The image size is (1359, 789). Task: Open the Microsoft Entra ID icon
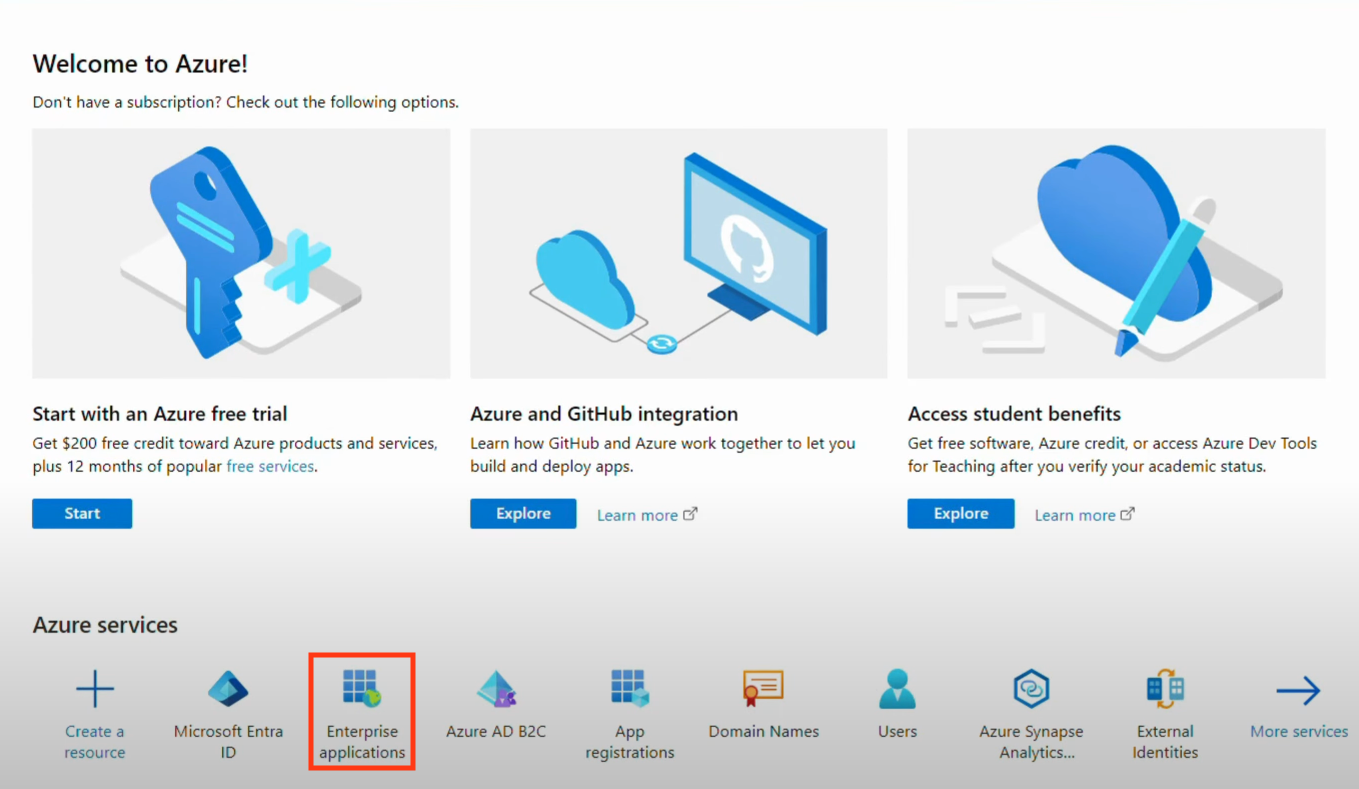point(228,690)
